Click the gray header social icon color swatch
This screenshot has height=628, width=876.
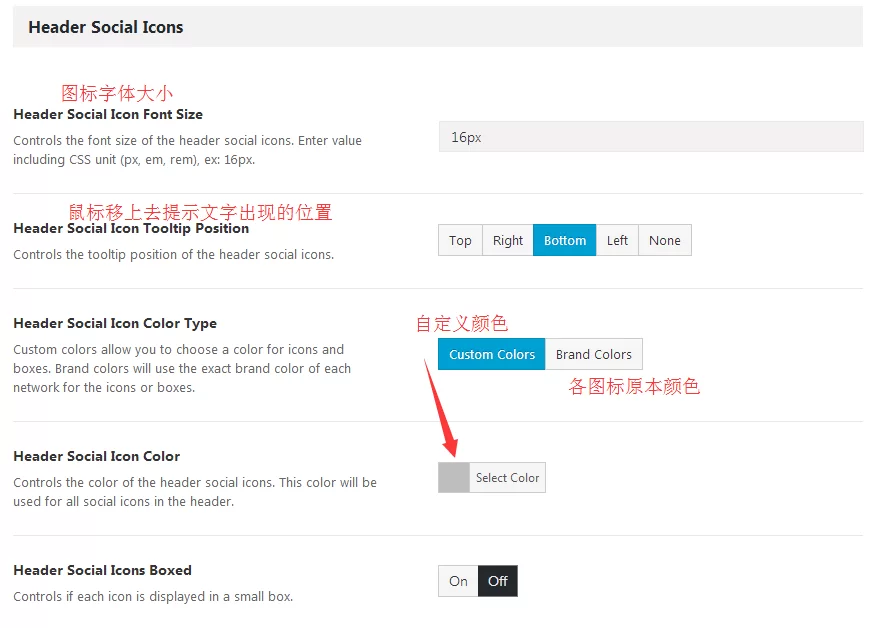pos(454,478)
